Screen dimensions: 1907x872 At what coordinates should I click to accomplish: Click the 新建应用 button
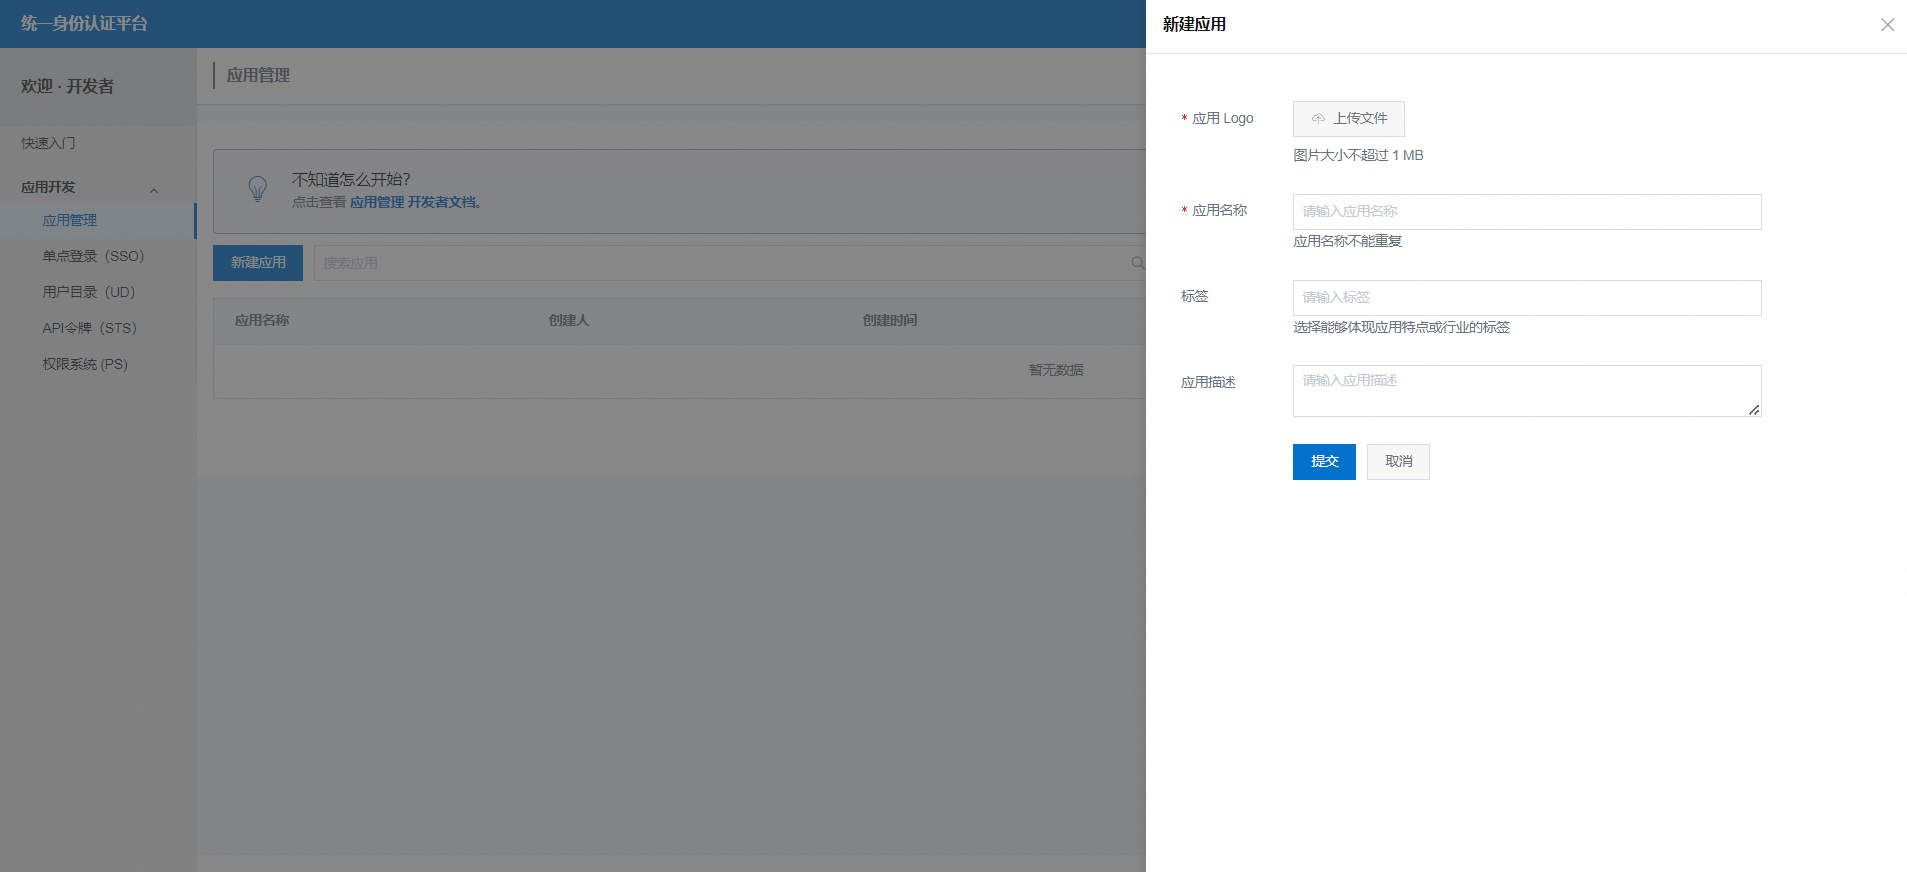click(258, 263)
